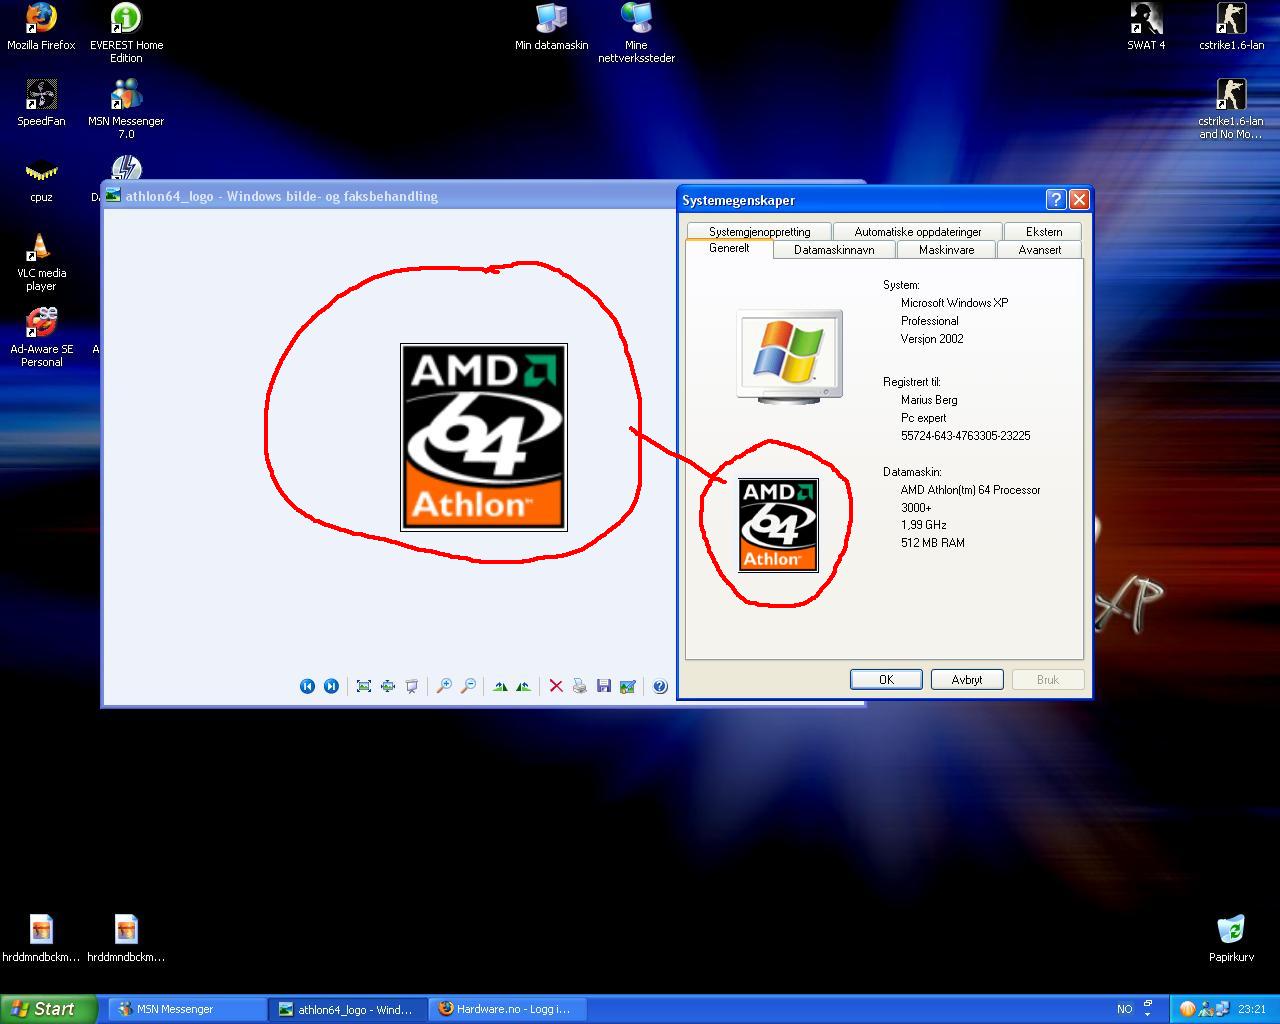Switch to Systemgjenoppretting tab
This screenshot has height=1024, width=1280.
click(x=759, y=231)
